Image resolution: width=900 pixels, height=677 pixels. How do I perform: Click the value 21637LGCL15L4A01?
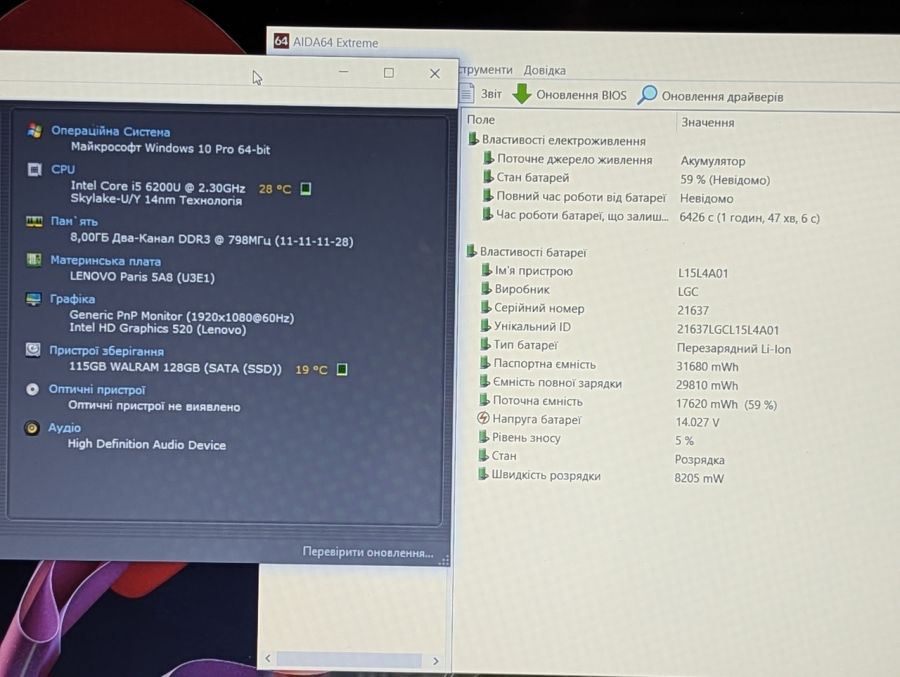[728, 330]
